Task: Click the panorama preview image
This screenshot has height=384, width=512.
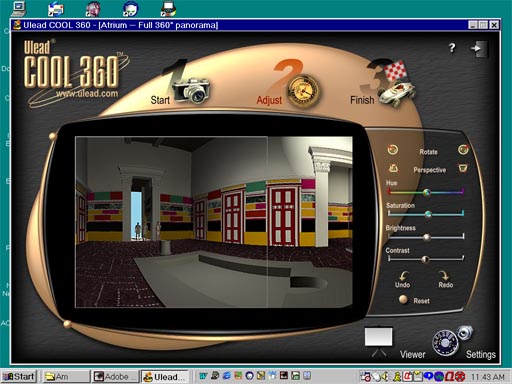Action: [x=214, y=222]
